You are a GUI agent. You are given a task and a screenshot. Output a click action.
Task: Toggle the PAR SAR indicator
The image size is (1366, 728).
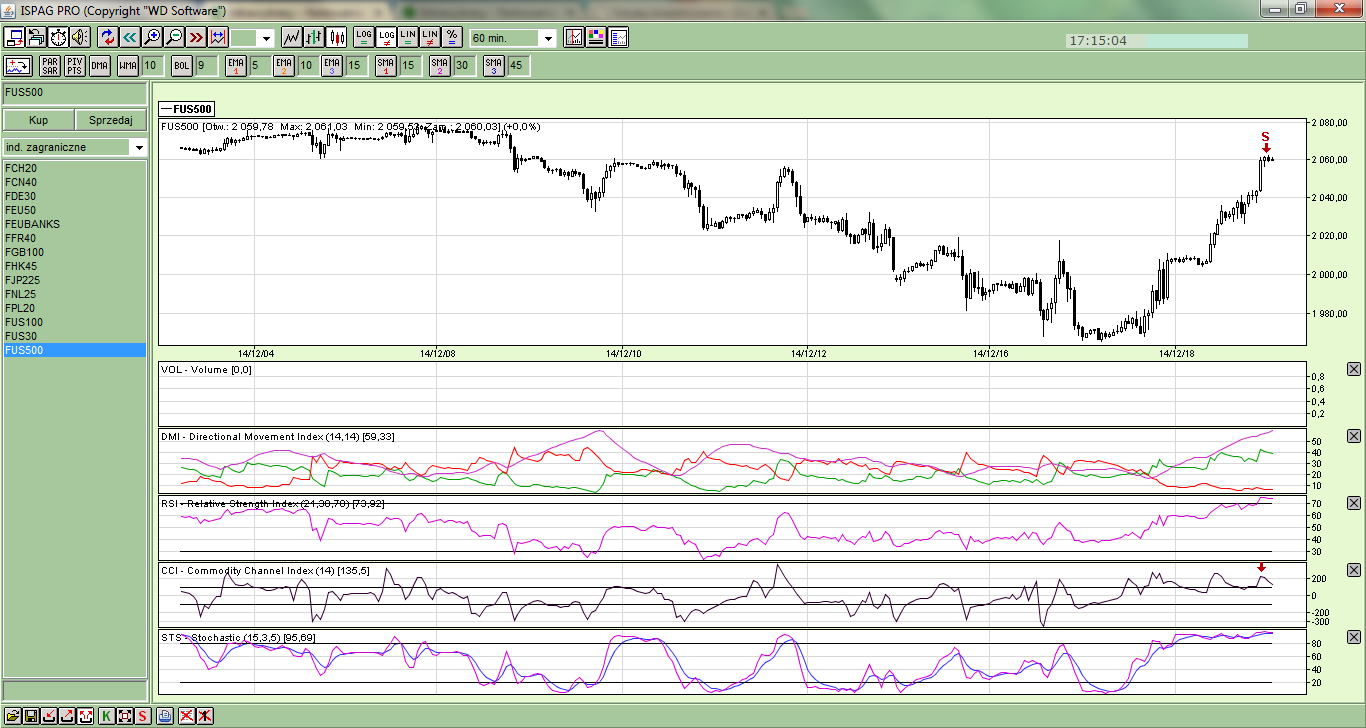tap(49, 66)
